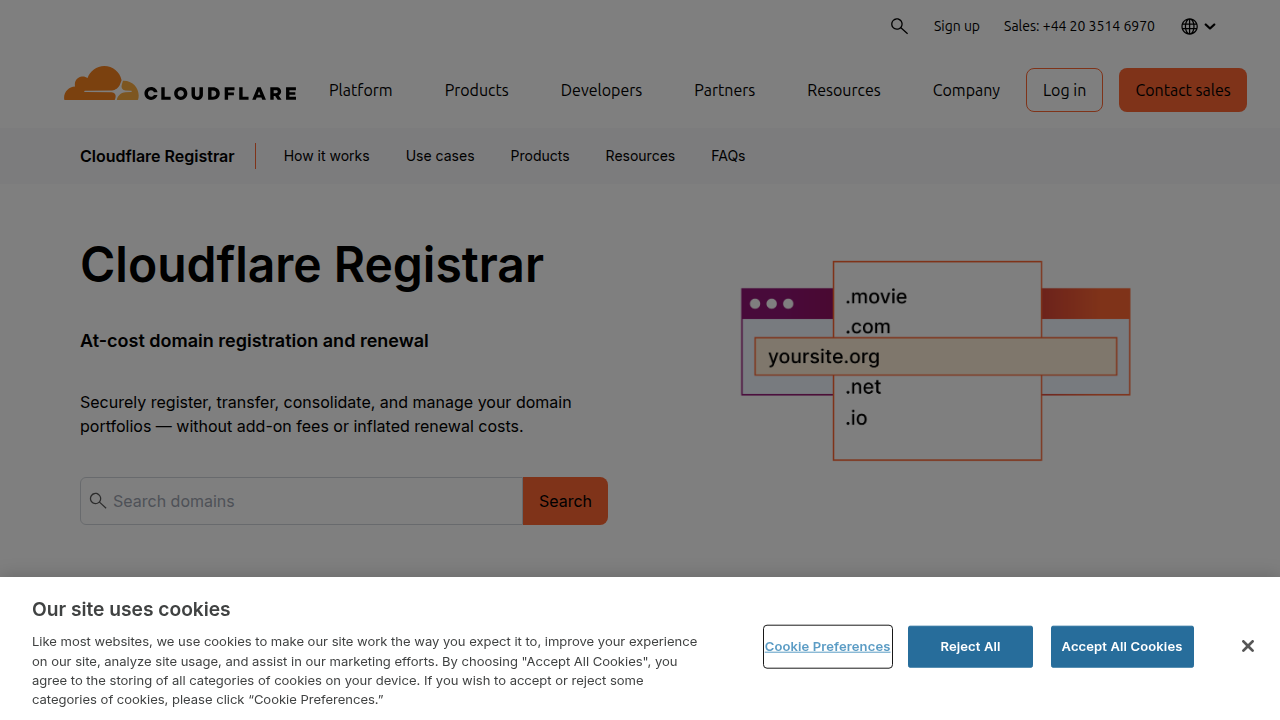Screen dimensions: 1280x720
Task: Jump to FAQs section
Action: coord(728,156)
